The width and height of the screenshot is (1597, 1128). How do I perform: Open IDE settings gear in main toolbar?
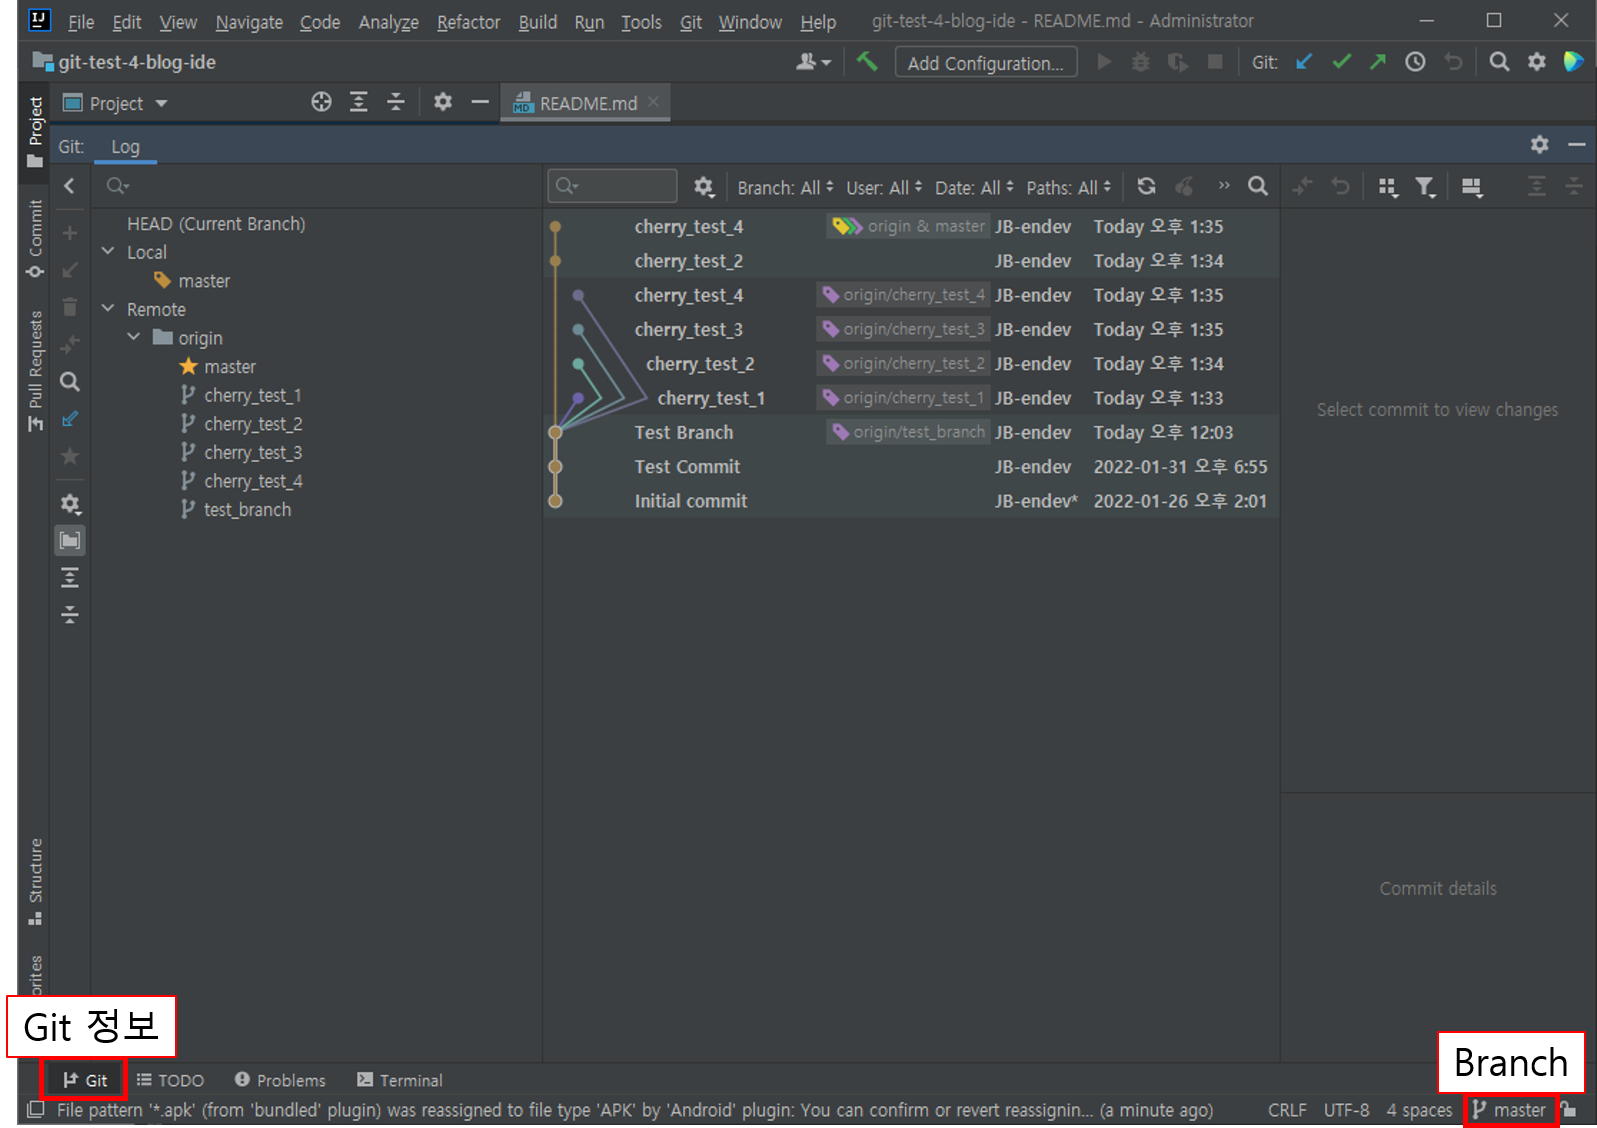click(x=1537, y=62)
